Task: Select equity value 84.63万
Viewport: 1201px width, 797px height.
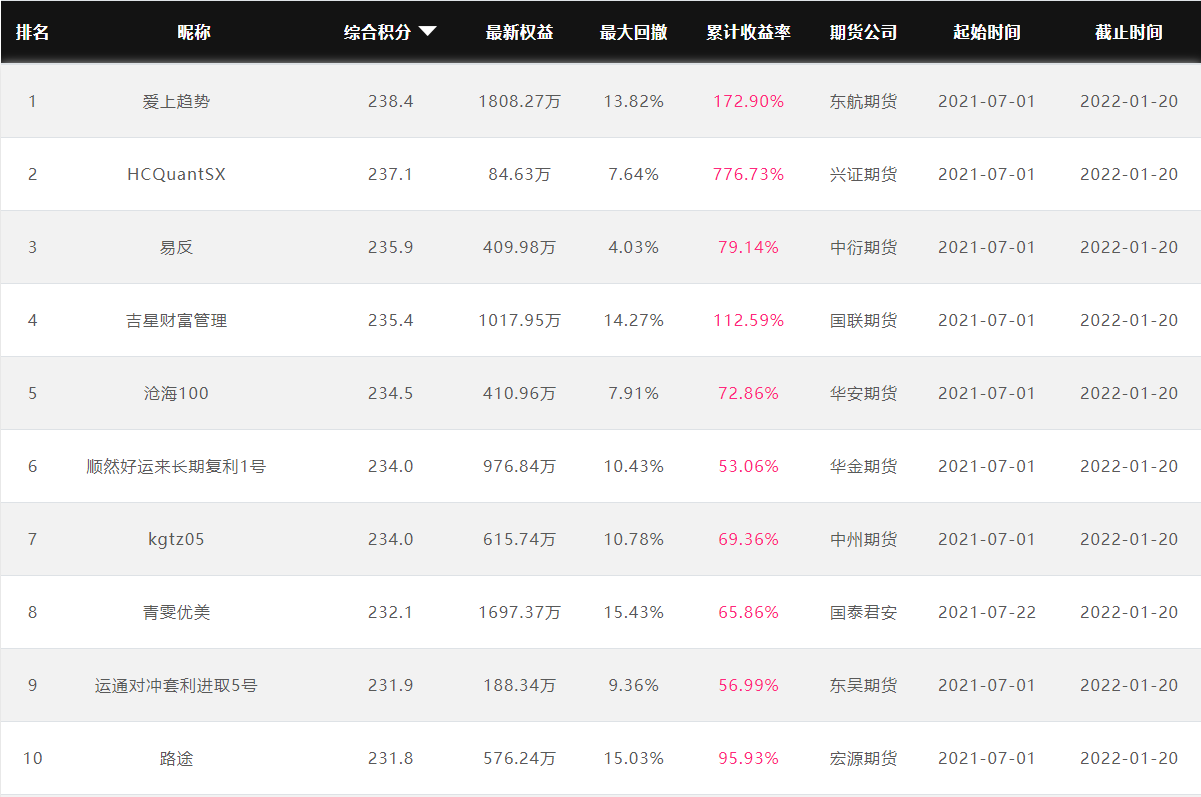Action: point(519,174)
